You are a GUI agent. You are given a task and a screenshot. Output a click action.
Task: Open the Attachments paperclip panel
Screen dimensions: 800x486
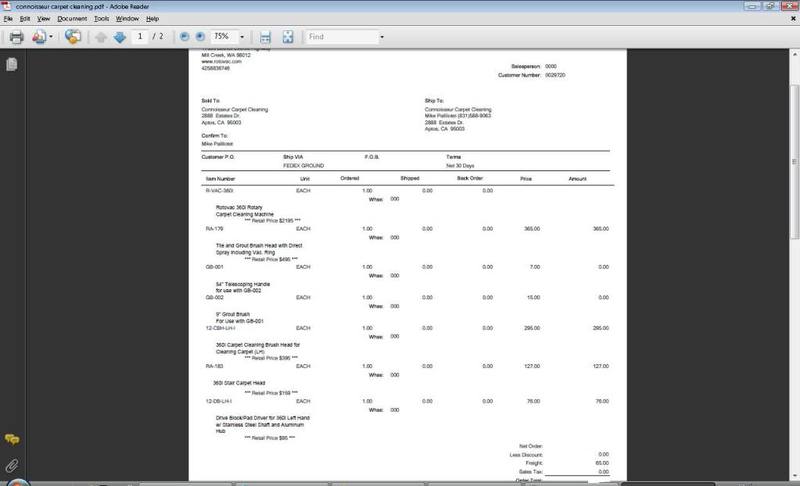click(12, 465)
